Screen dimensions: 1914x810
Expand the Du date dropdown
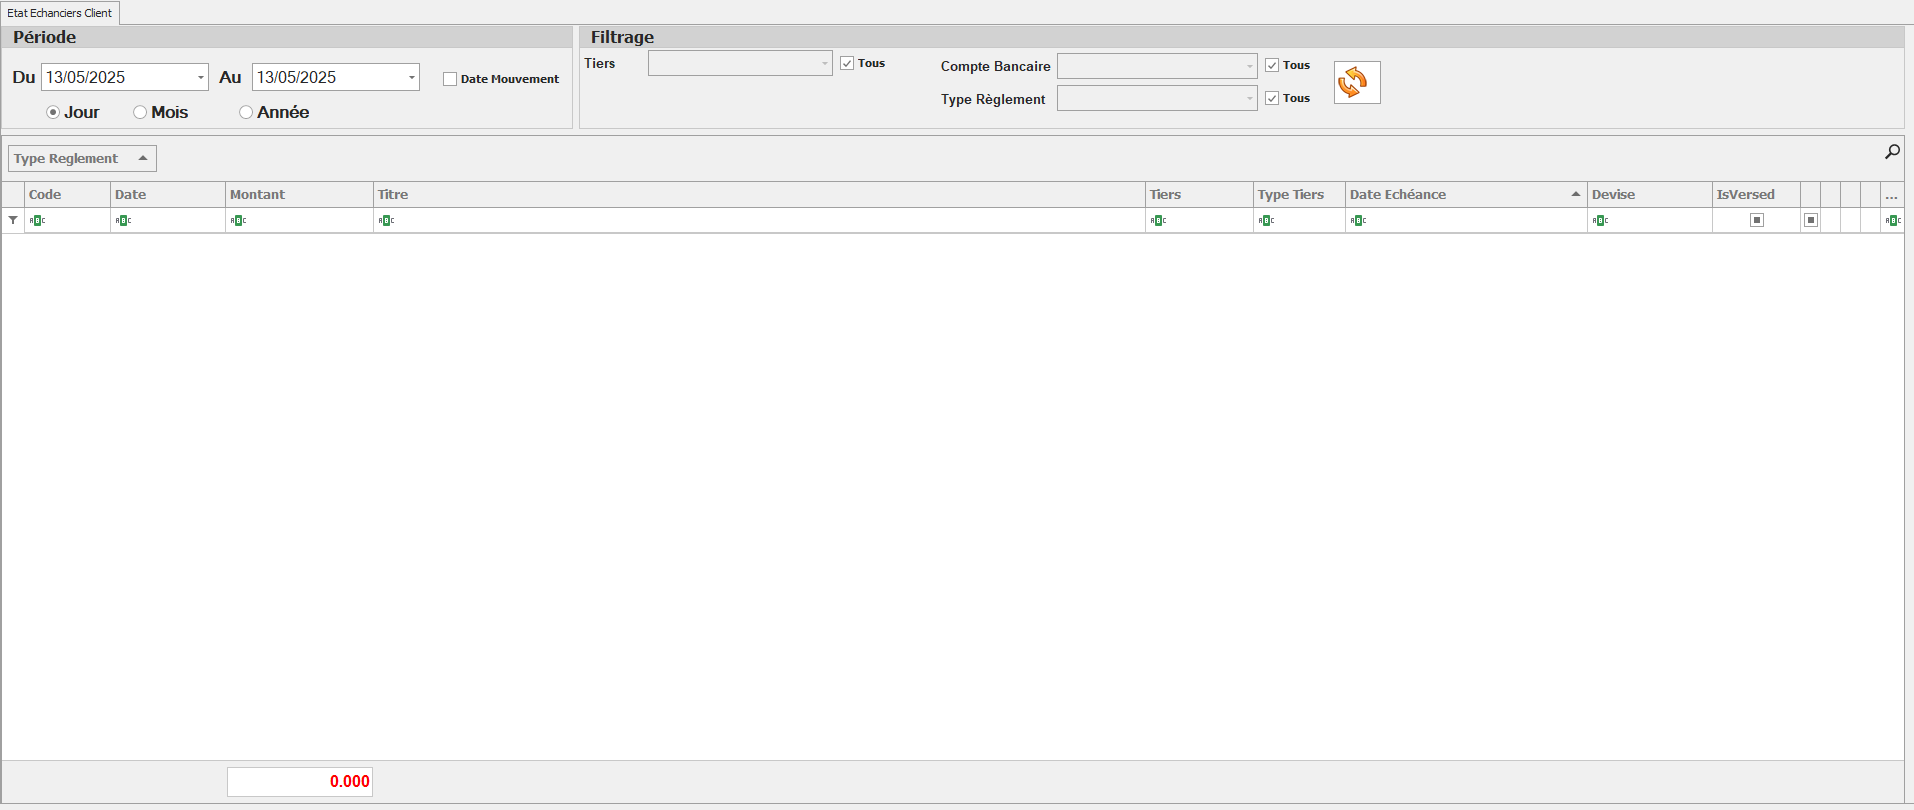200,77
